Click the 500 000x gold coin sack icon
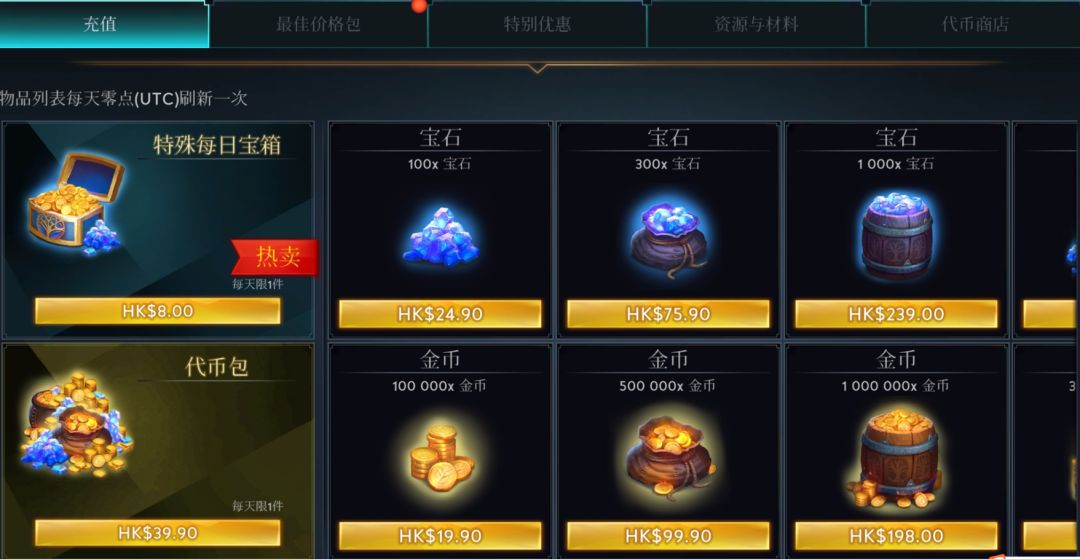Viewport: 1080px width, 559px height. point(669,456)
